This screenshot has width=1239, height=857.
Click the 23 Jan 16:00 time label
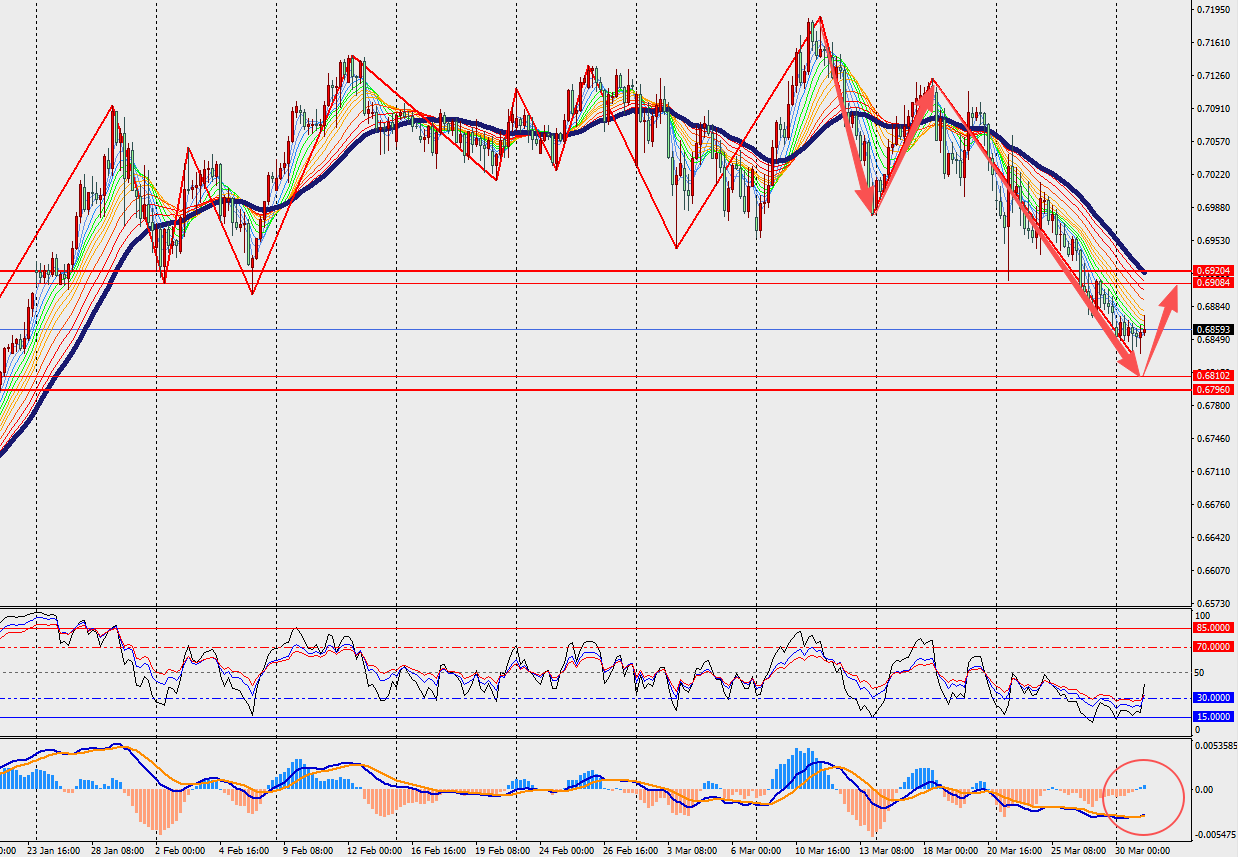56,850
